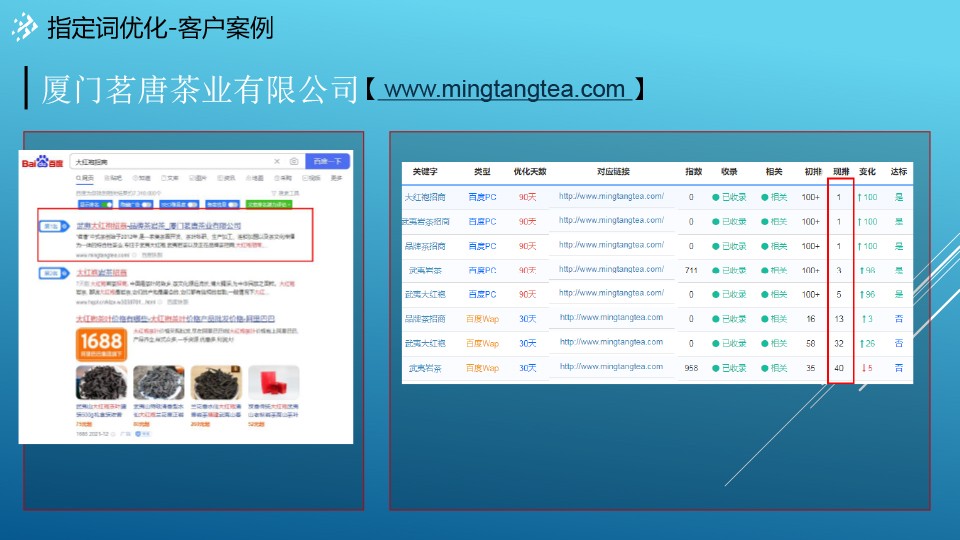Viewport: 960px width, 540px height.
Task: Click change value ↑3 in the table
Action: [867, 319]
